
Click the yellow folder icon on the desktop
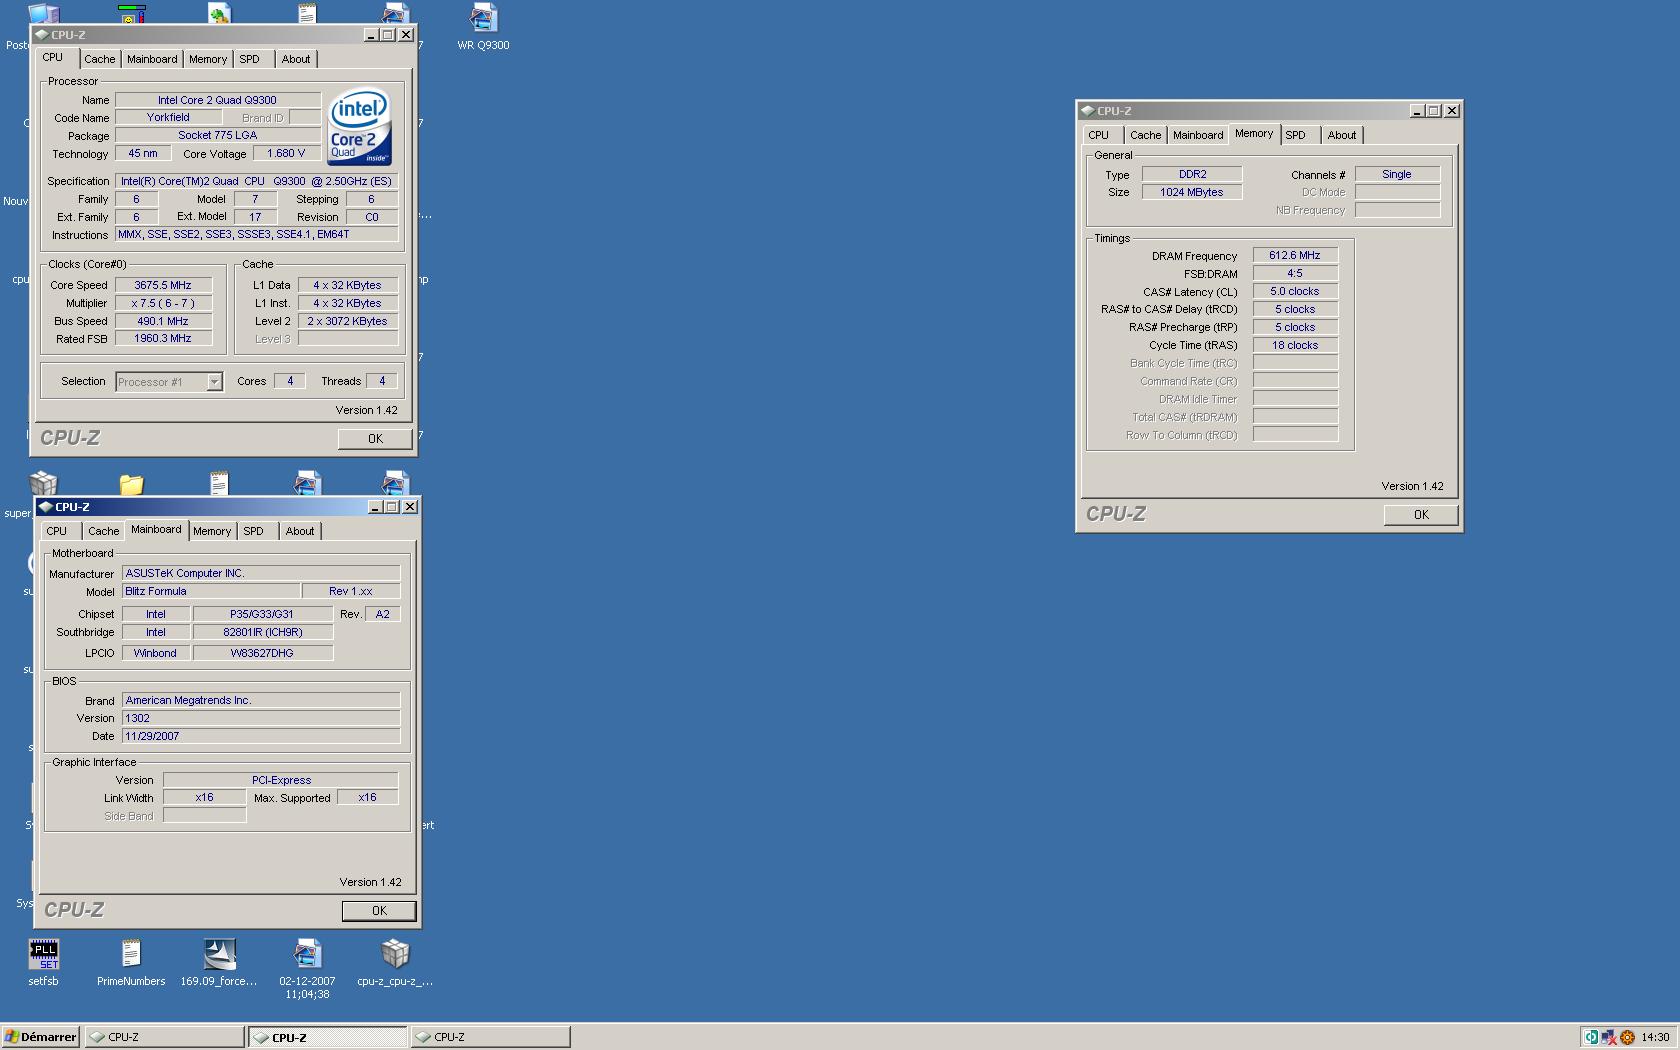[x=131, y=484]
